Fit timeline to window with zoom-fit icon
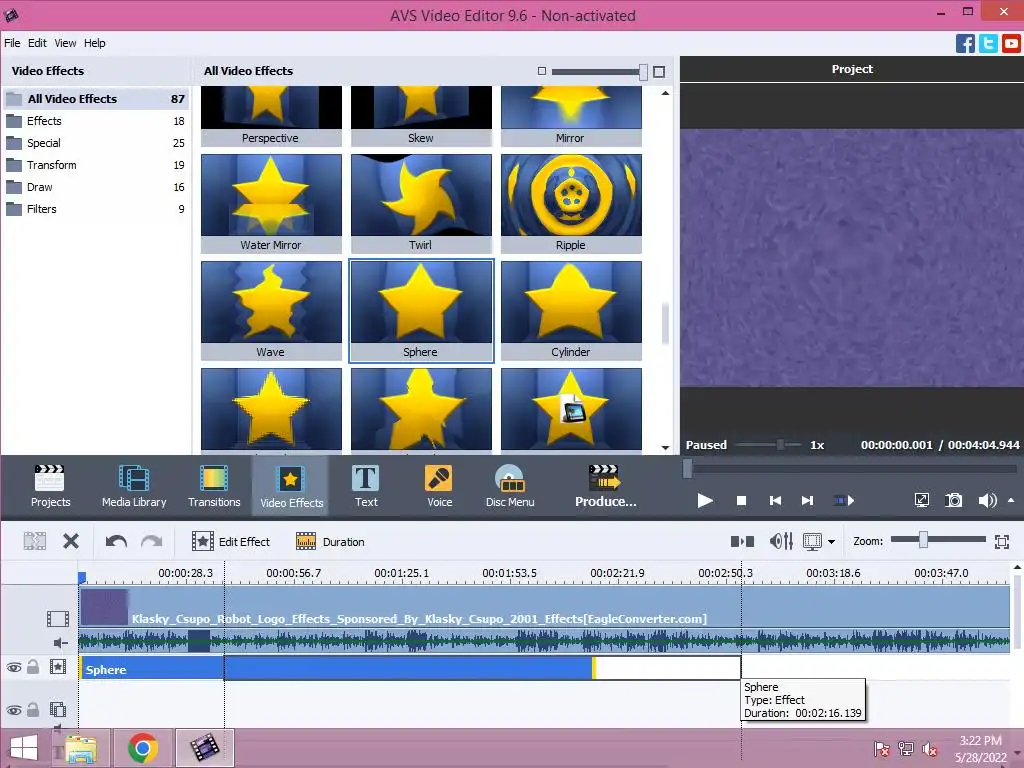The height and width of the screenshot is (768, 1024). point(1002,541)
